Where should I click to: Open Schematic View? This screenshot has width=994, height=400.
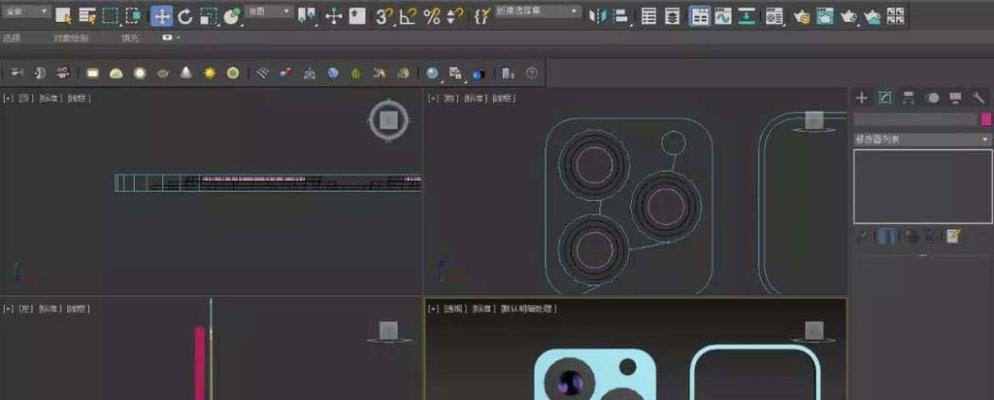click(747, 16)
